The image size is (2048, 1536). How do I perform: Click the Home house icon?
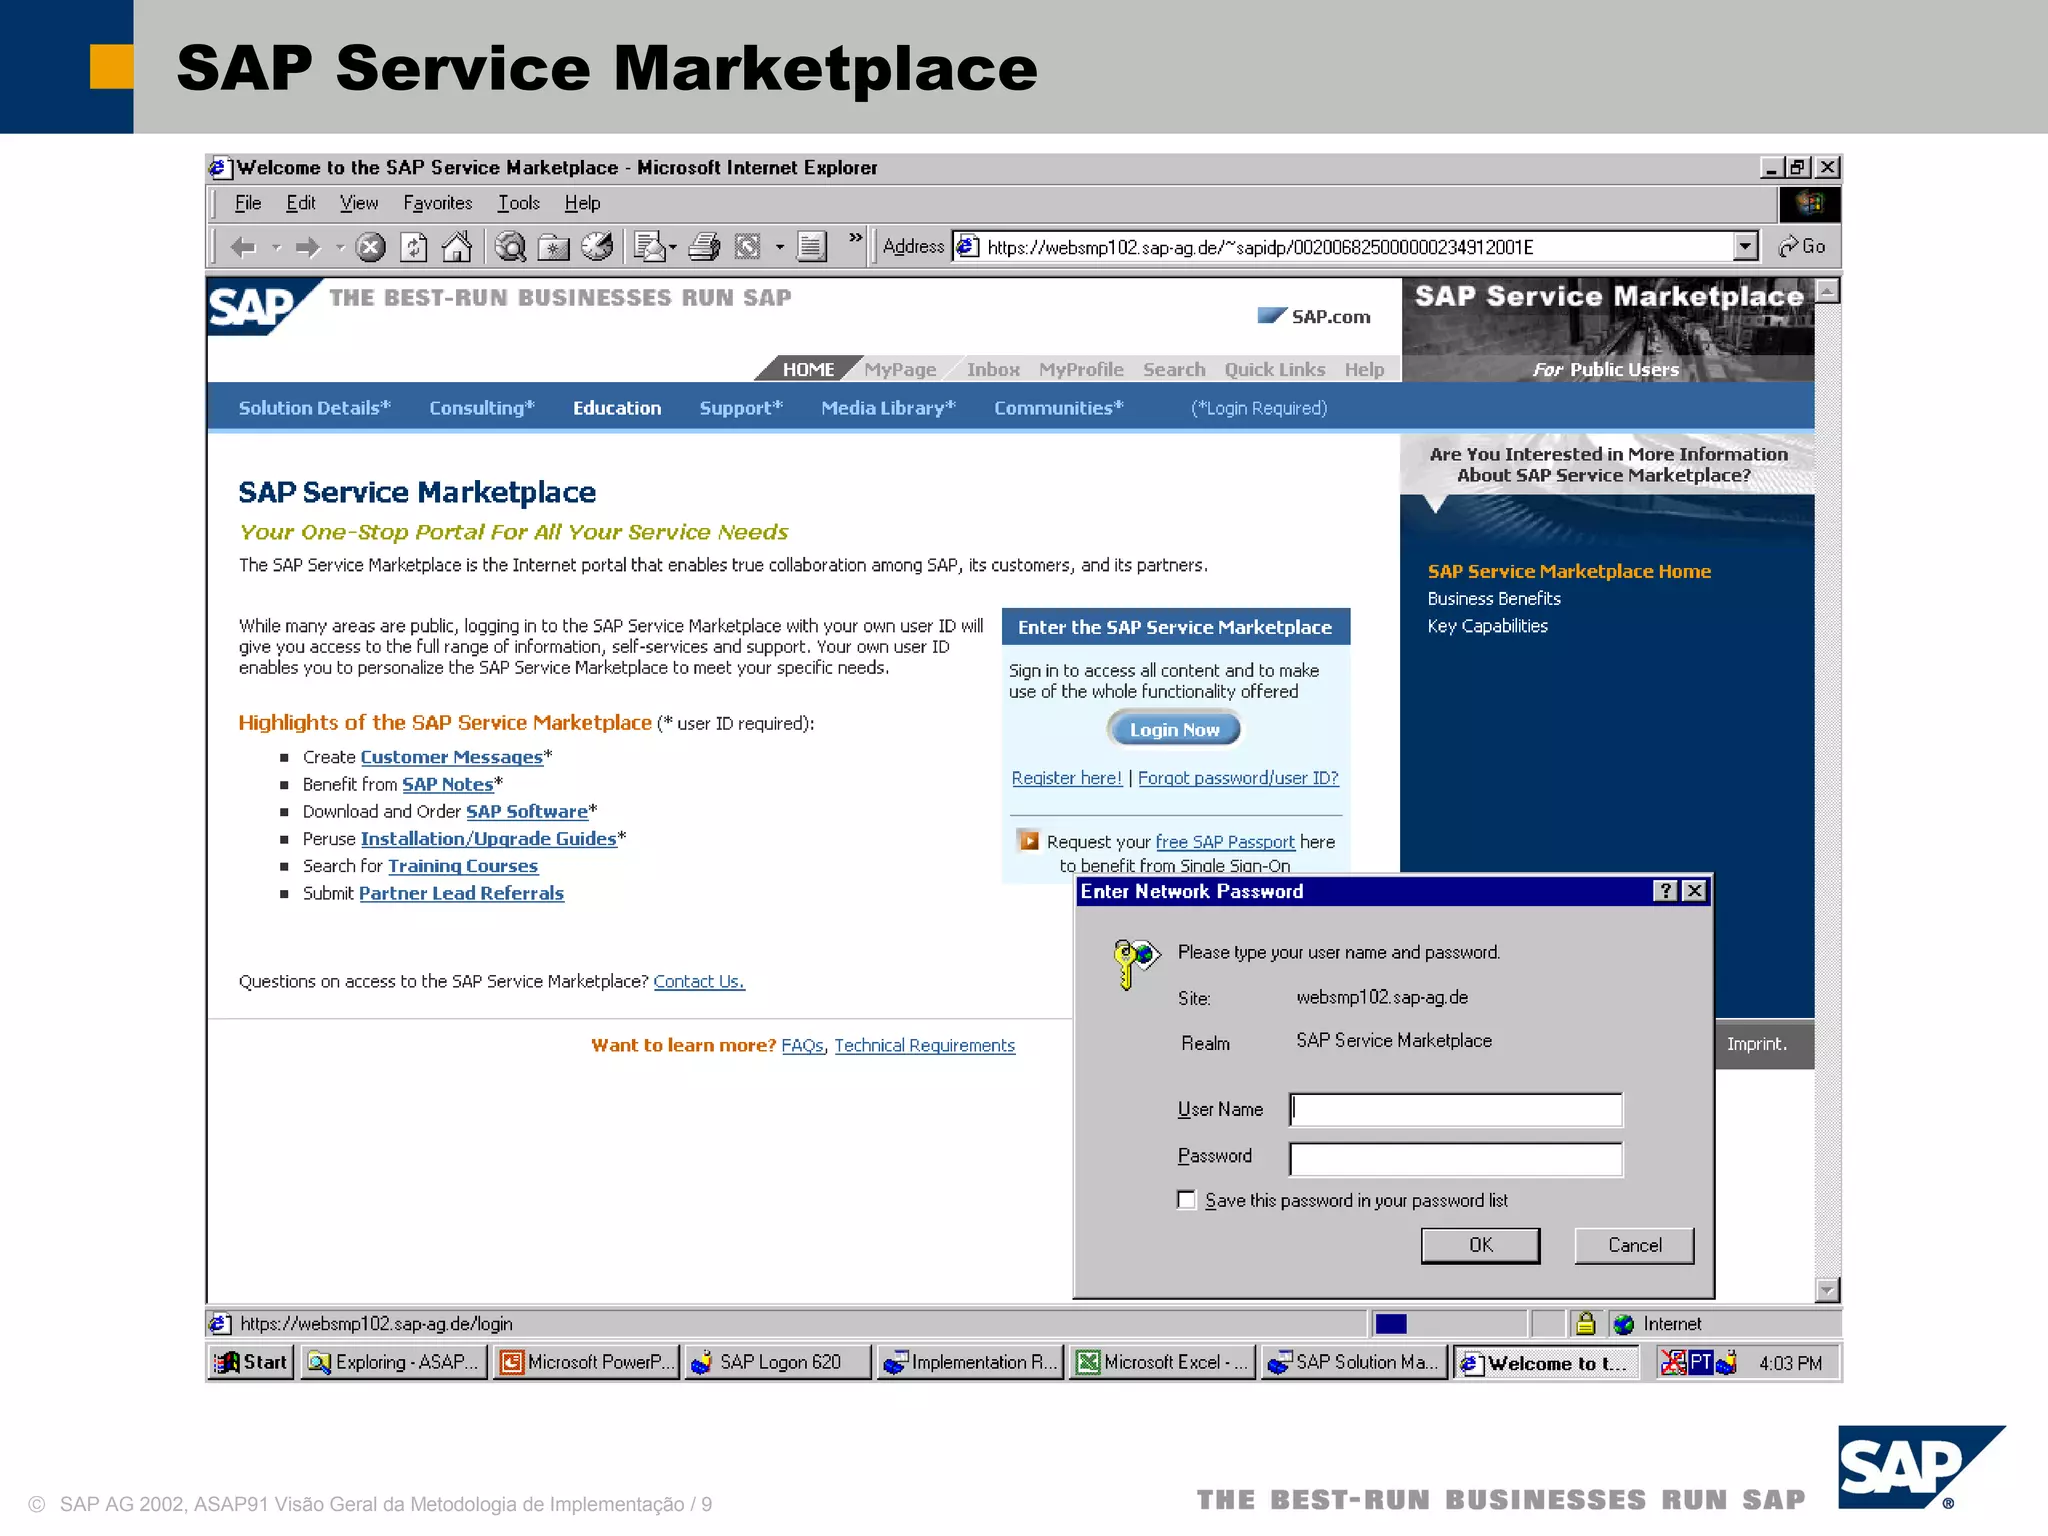[x=457, y=247]
